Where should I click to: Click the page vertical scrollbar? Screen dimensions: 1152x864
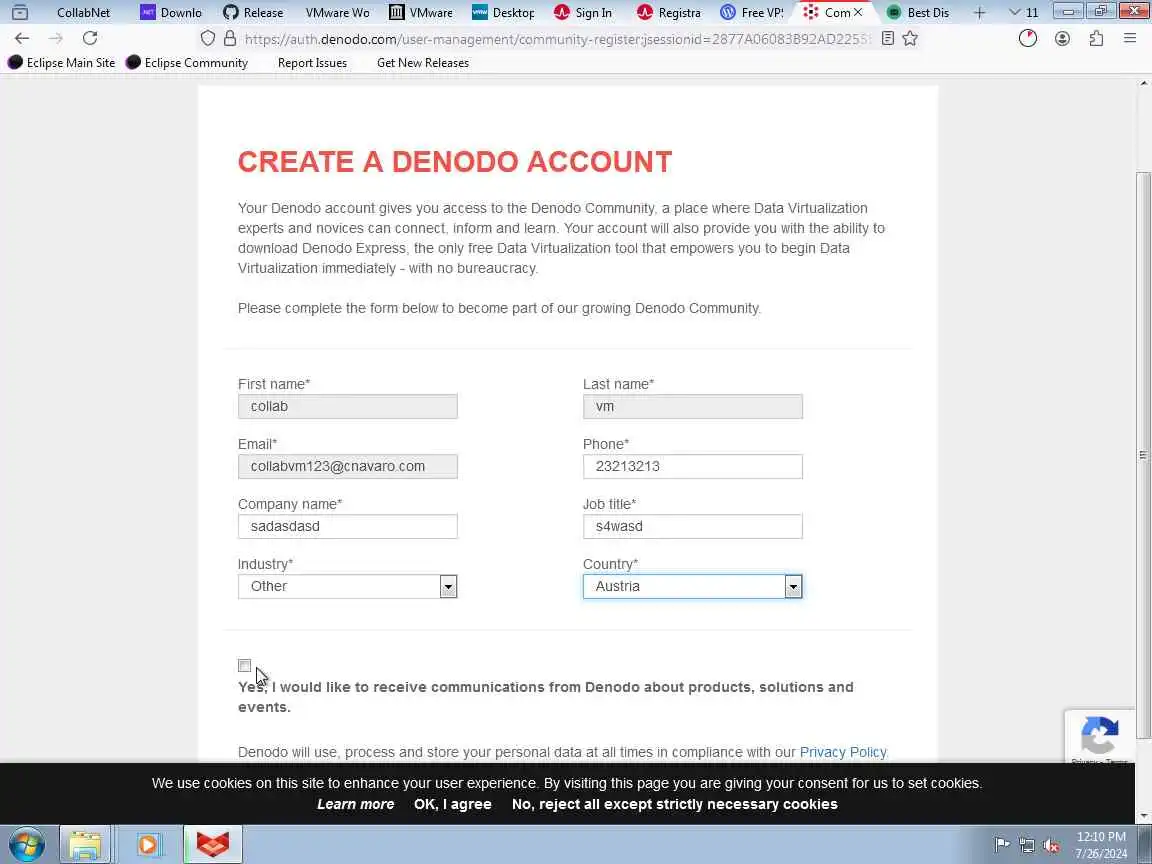pyautogui.click(x=1143, y=456)
